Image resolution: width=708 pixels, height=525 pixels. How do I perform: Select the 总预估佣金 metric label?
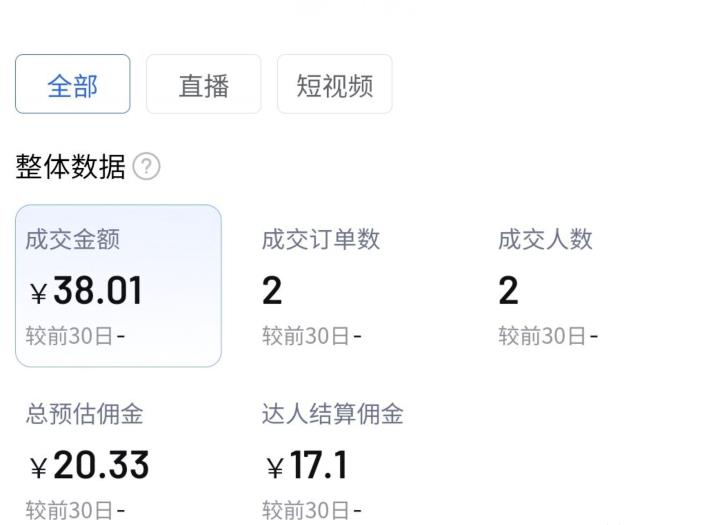pyautogui.click(x=84, y=414)
